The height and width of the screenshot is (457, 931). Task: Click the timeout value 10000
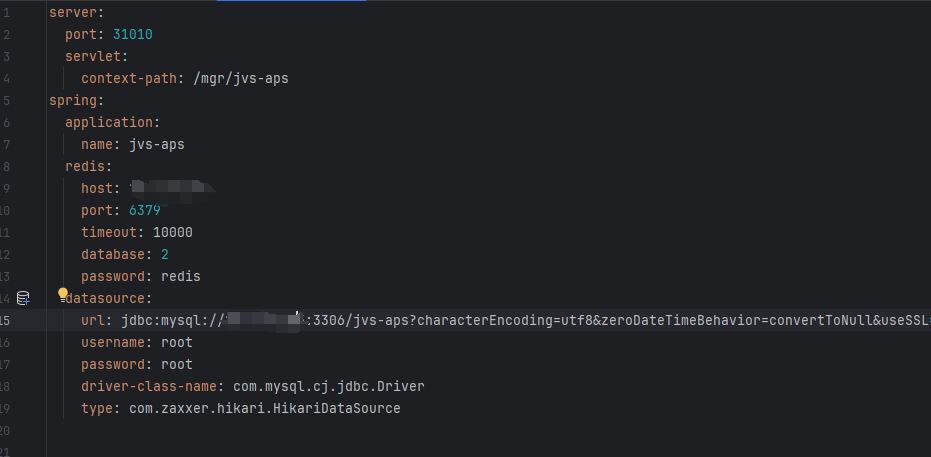click(172, 232)
